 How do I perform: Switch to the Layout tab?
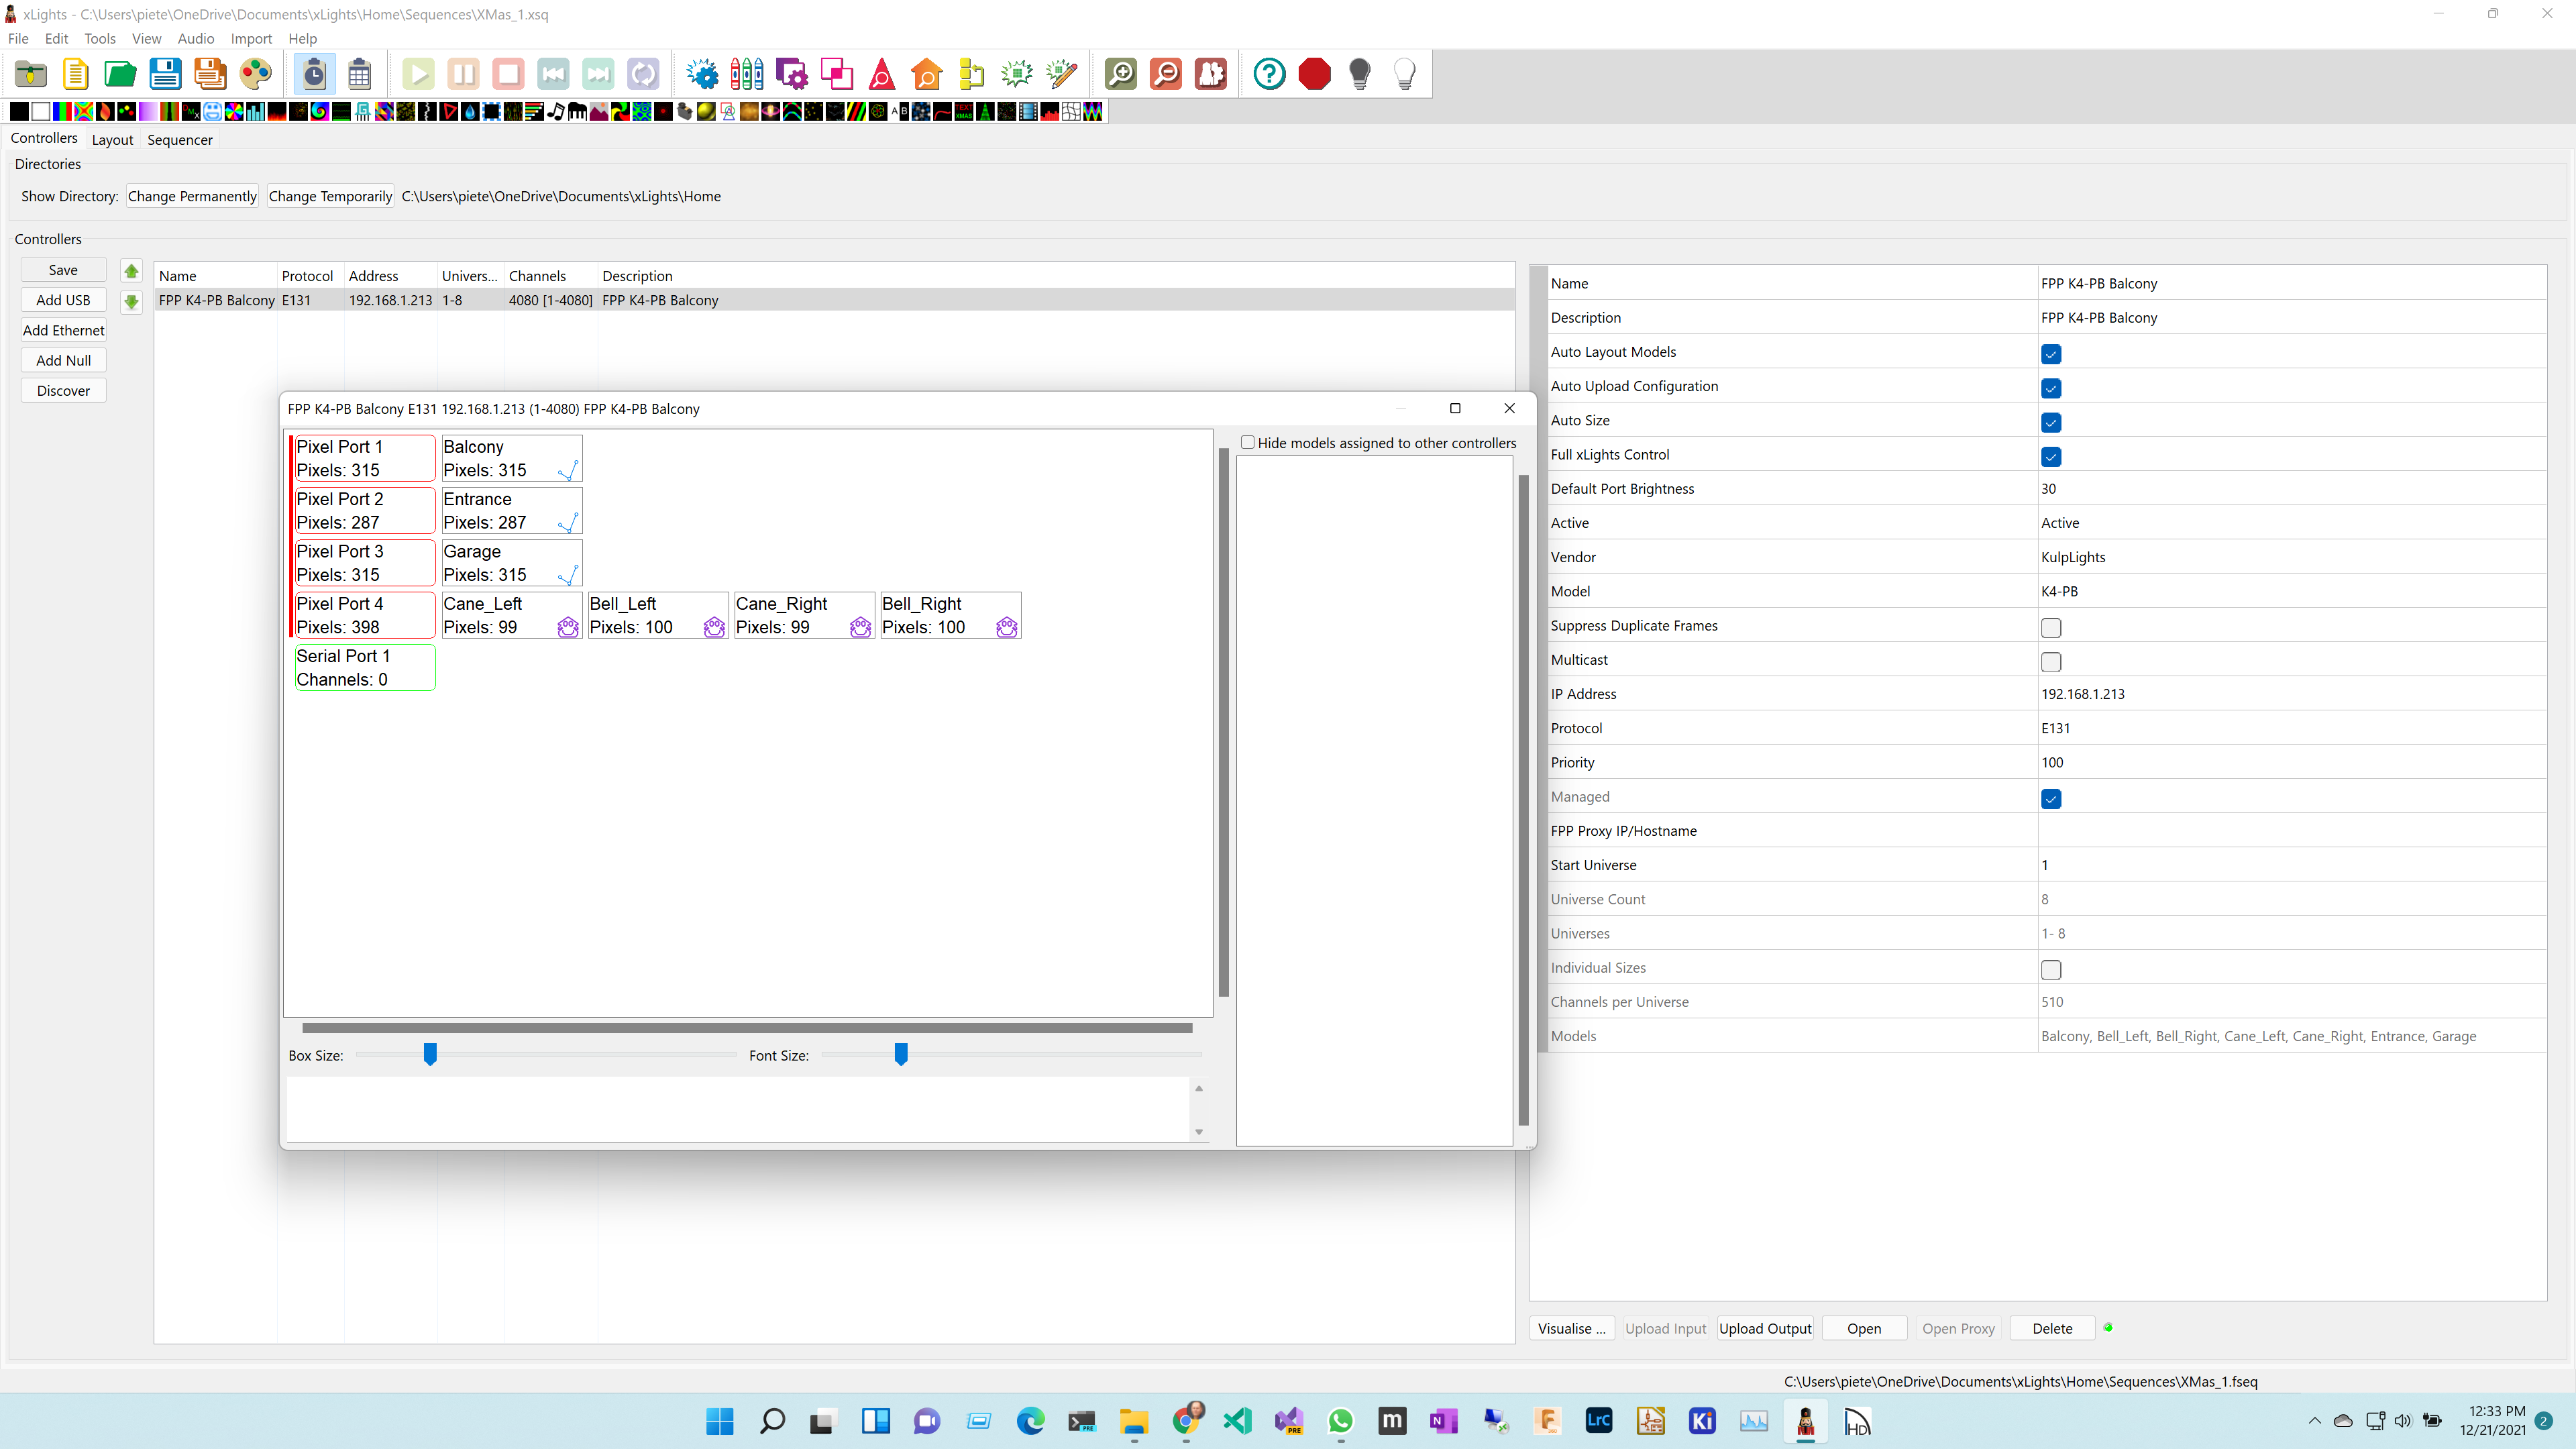pyautogui.click(x=112, y=139)
